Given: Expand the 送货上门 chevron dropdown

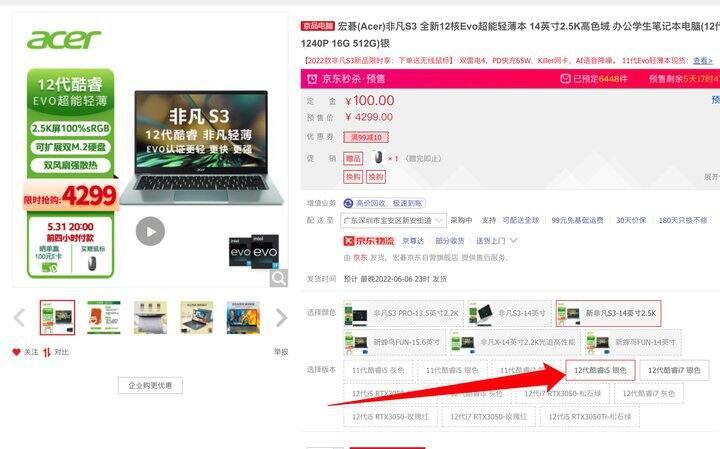Looking at the screenshot, I should pos(513,240).
